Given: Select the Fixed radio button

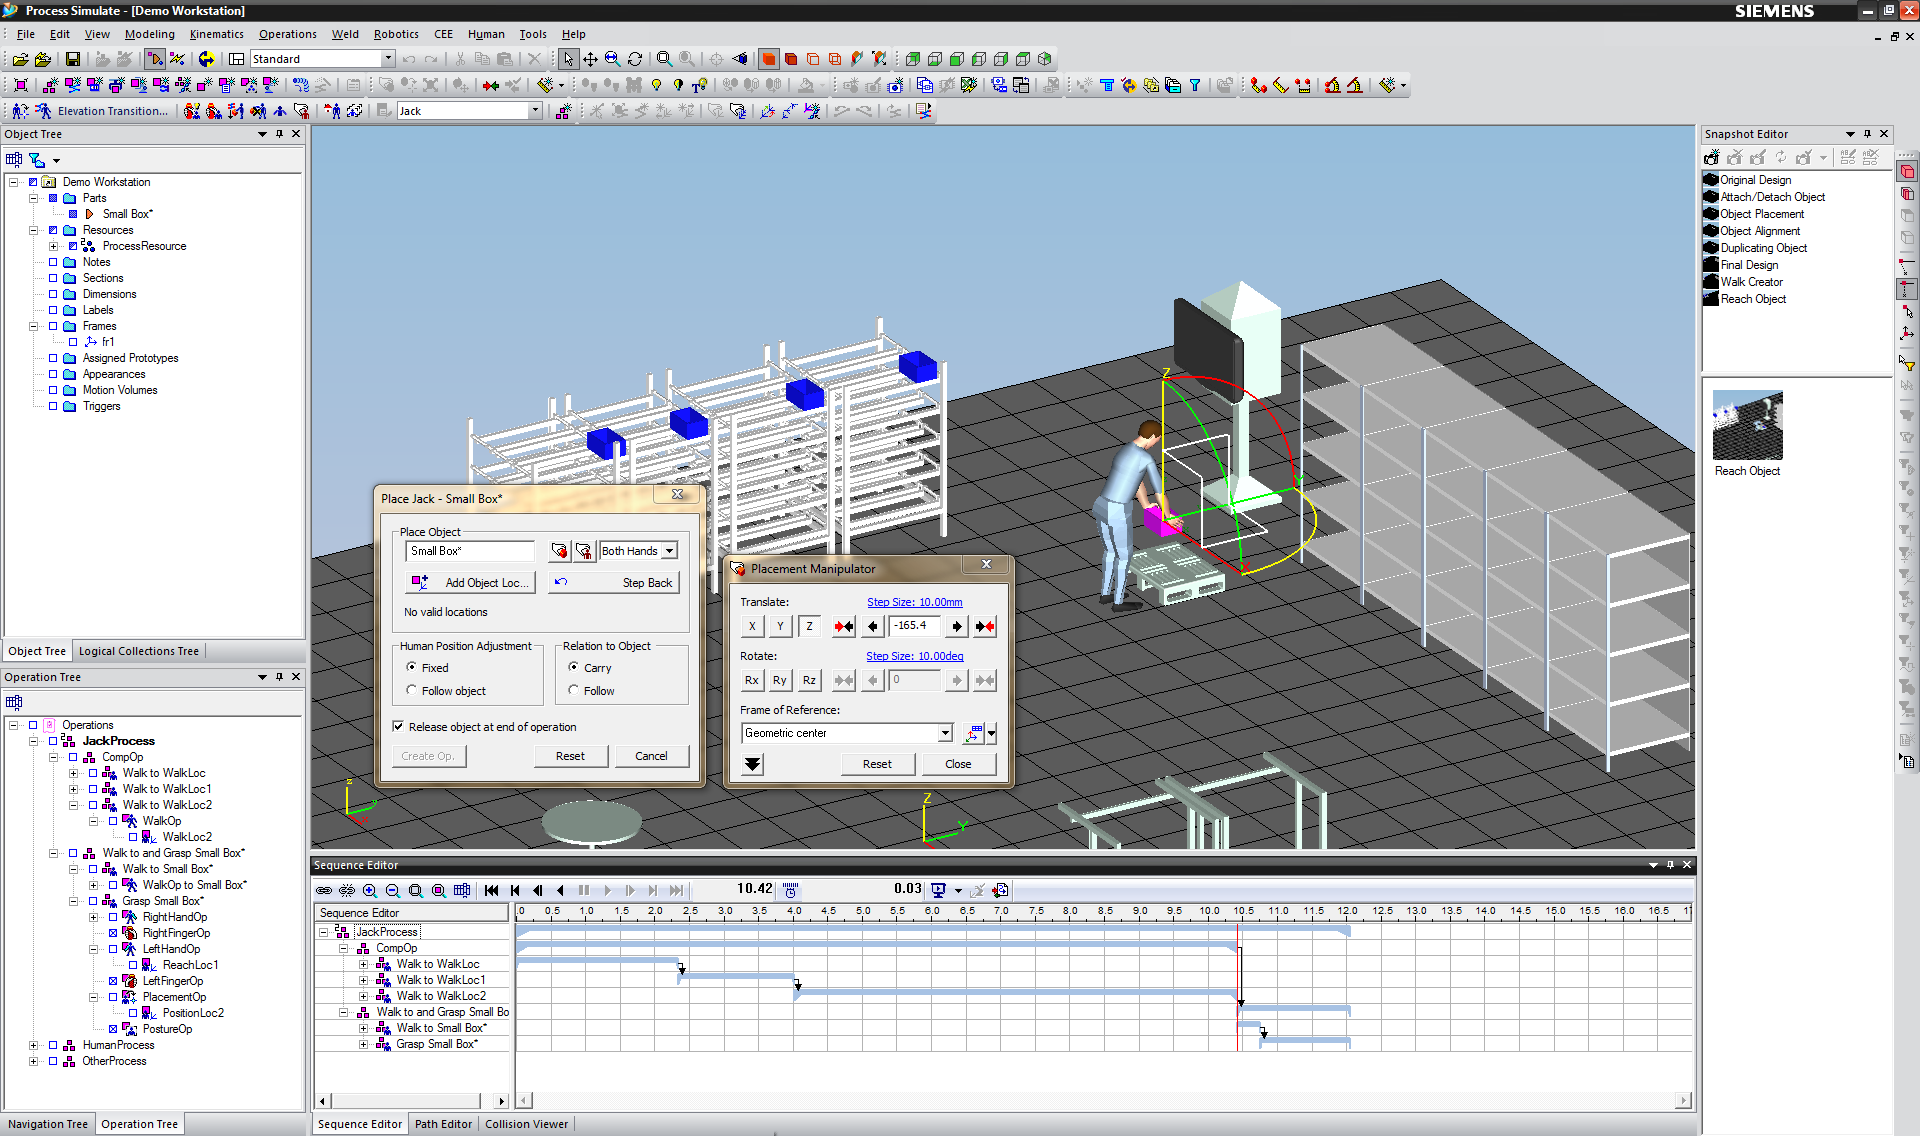Looking at the screenshot, I should pyautogui.click(x=411, y=667).
